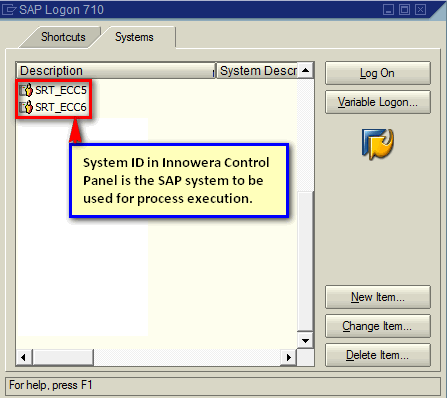Open the SAP Logon title bar system menu icon
447x398 pixels.
tap(9, 9)
